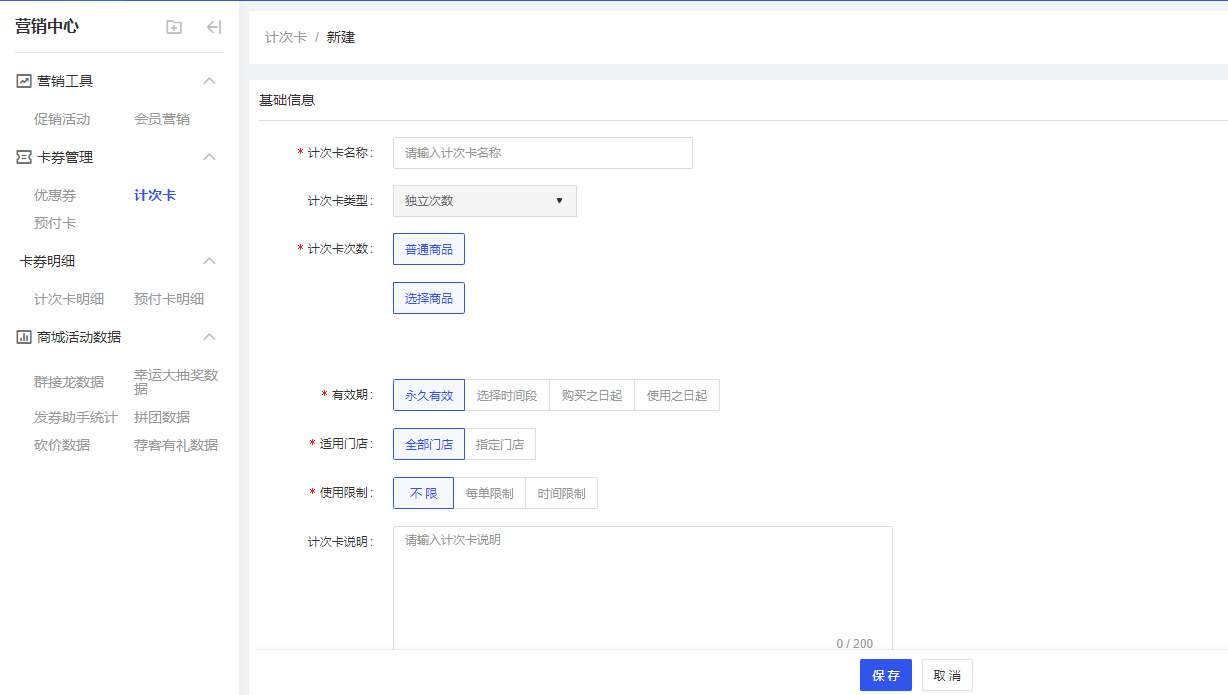The height and width of the screenshot is (695, 1228).
Task: Click the 选择商品 button
Action: [429, 298]
